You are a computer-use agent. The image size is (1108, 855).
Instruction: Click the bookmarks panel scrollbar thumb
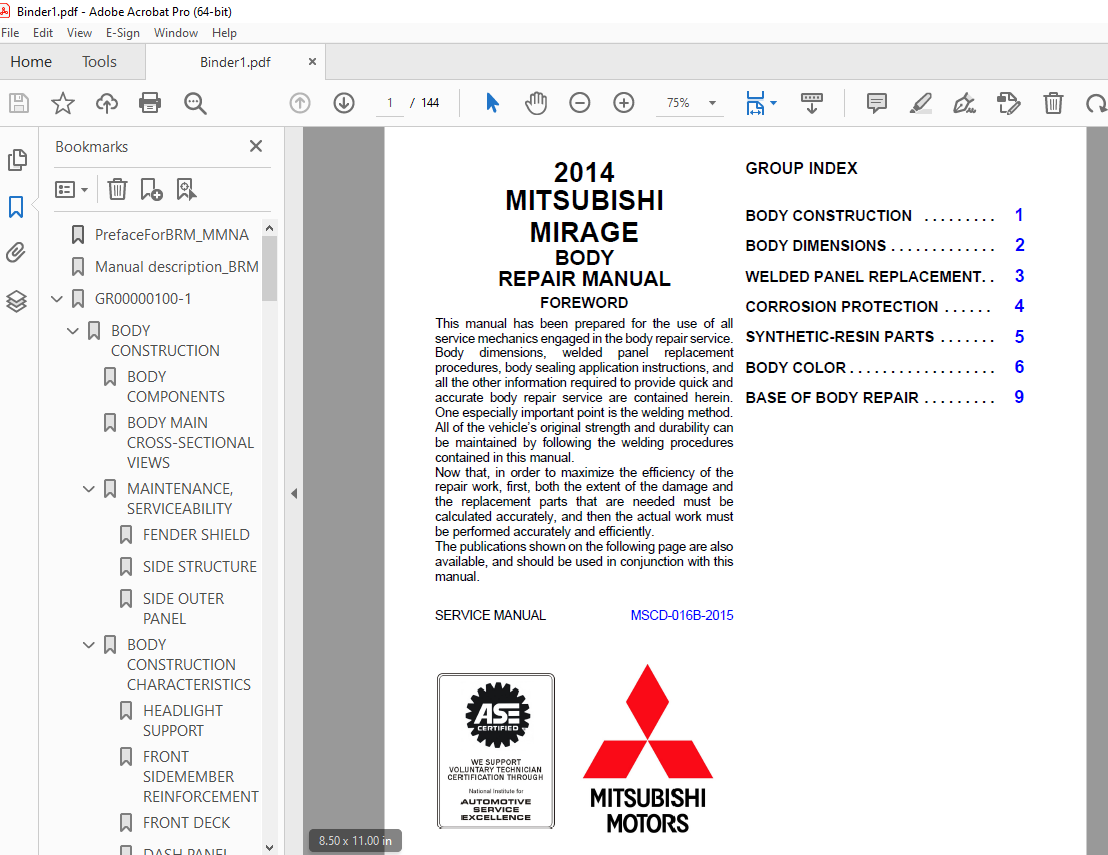click(x=269, y=269)
